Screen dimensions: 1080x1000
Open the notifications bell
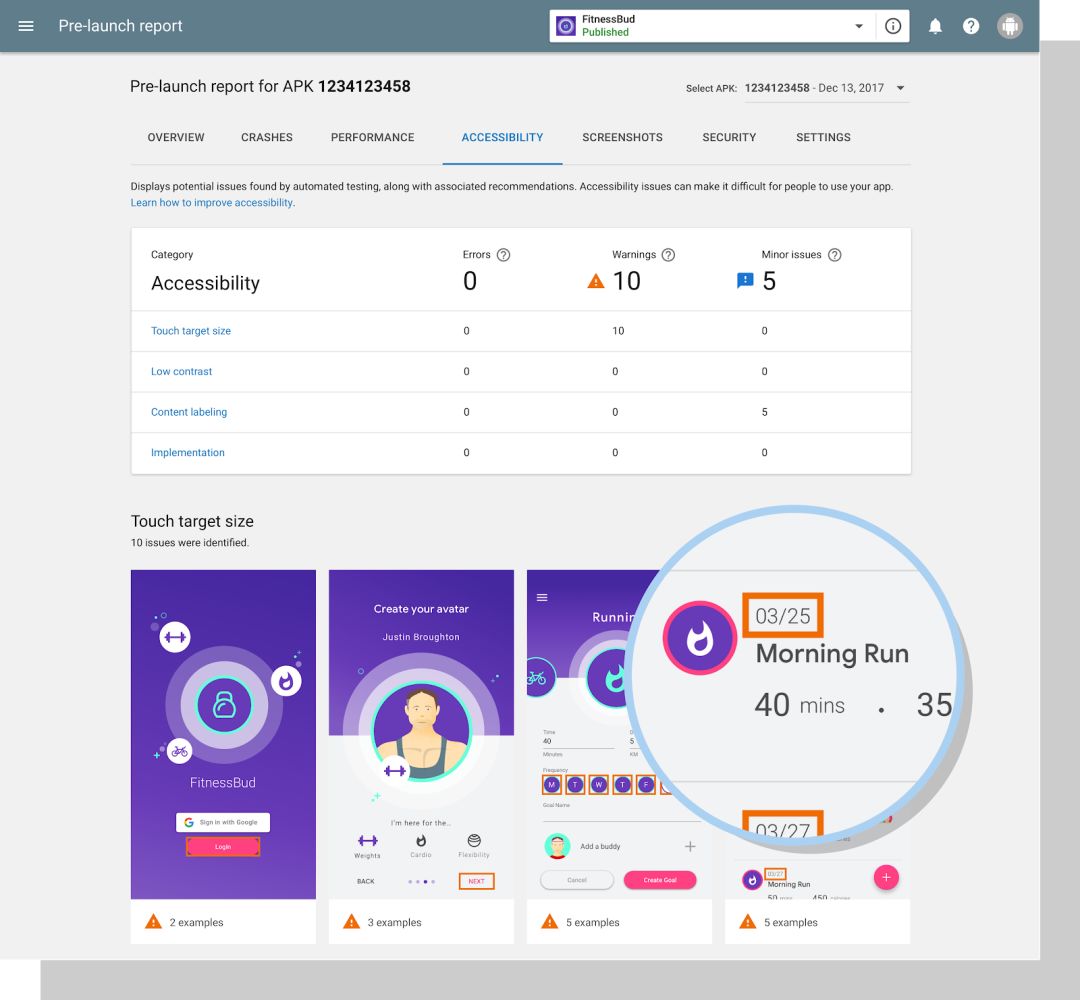click(x=935, y=26)
